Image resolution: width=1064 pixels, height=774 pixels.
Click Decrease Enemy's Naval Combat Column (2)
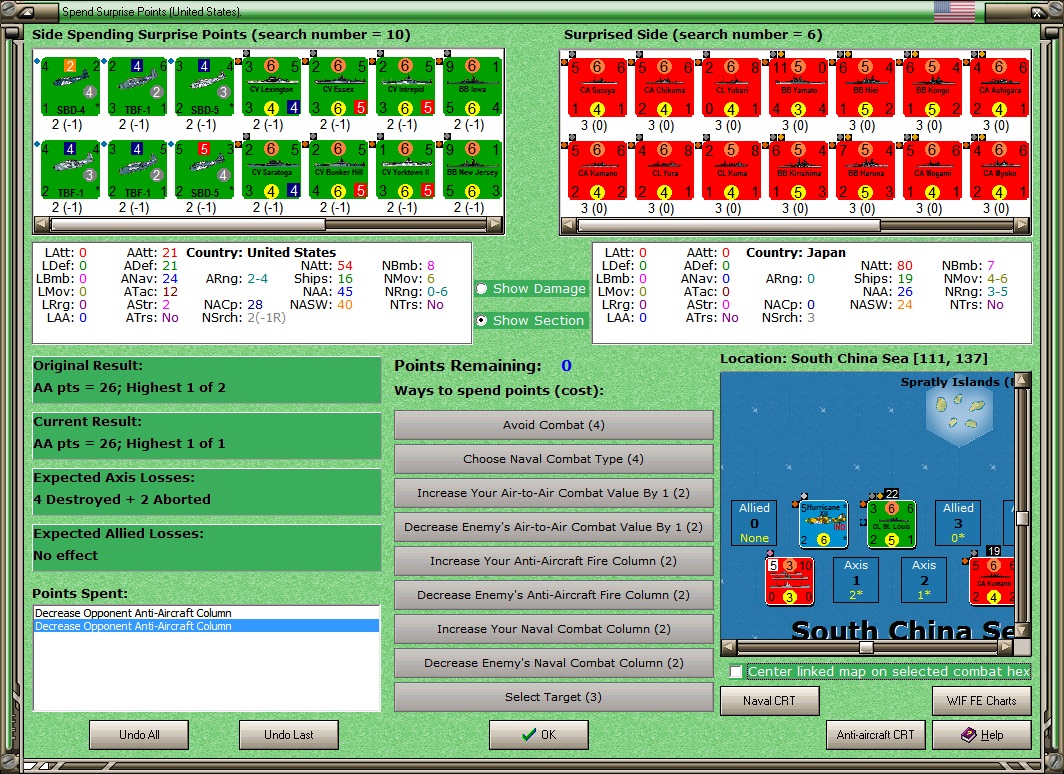[554, 663]
